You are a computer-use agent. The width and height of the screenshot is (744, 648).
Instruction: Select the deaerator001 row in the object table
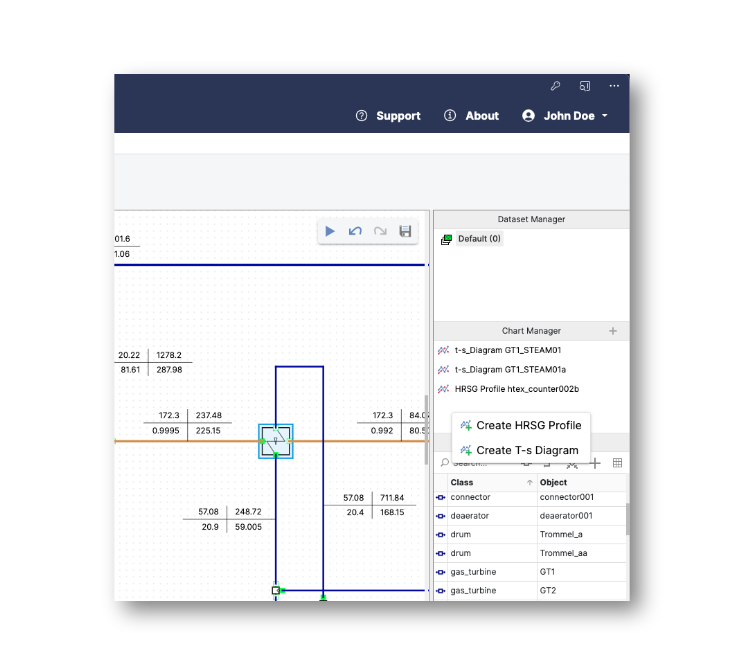tap(566, 516)
